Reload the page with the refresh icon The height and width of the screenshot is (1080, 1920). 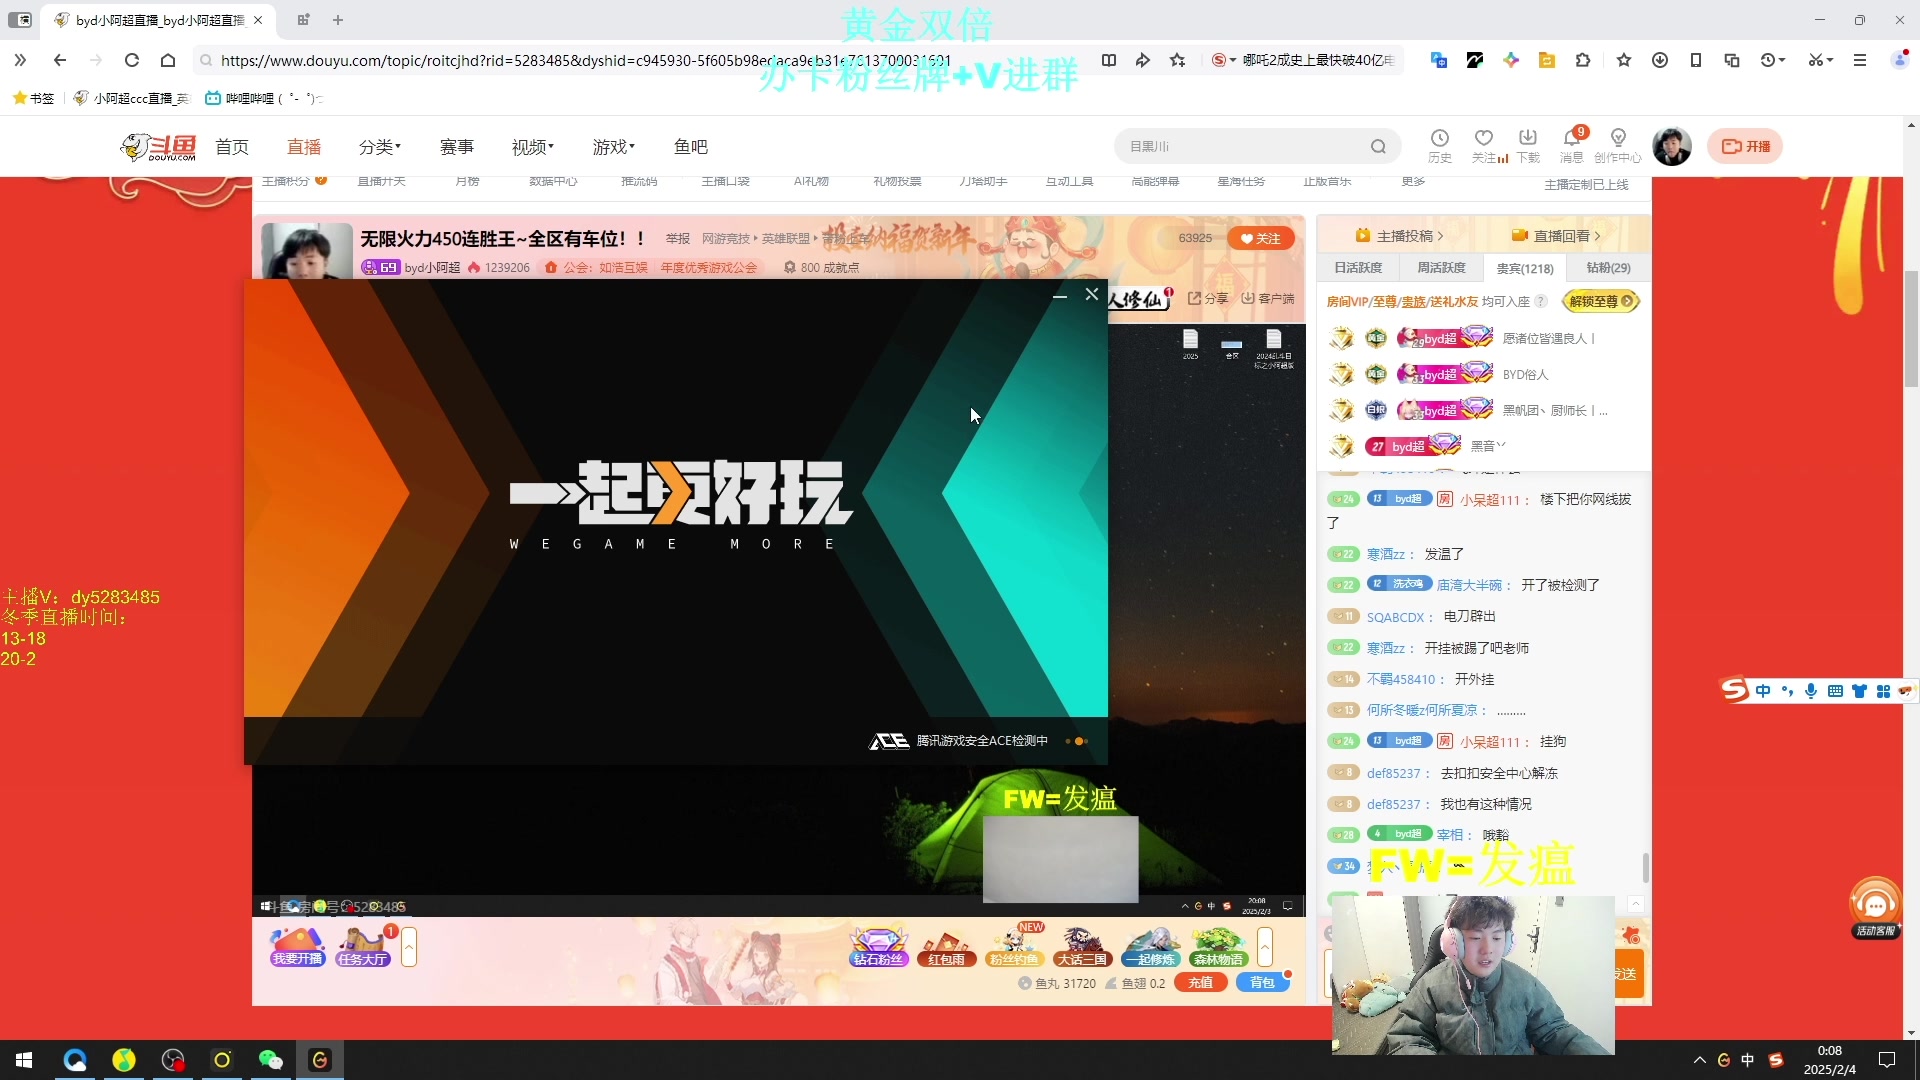coord(131,60)
